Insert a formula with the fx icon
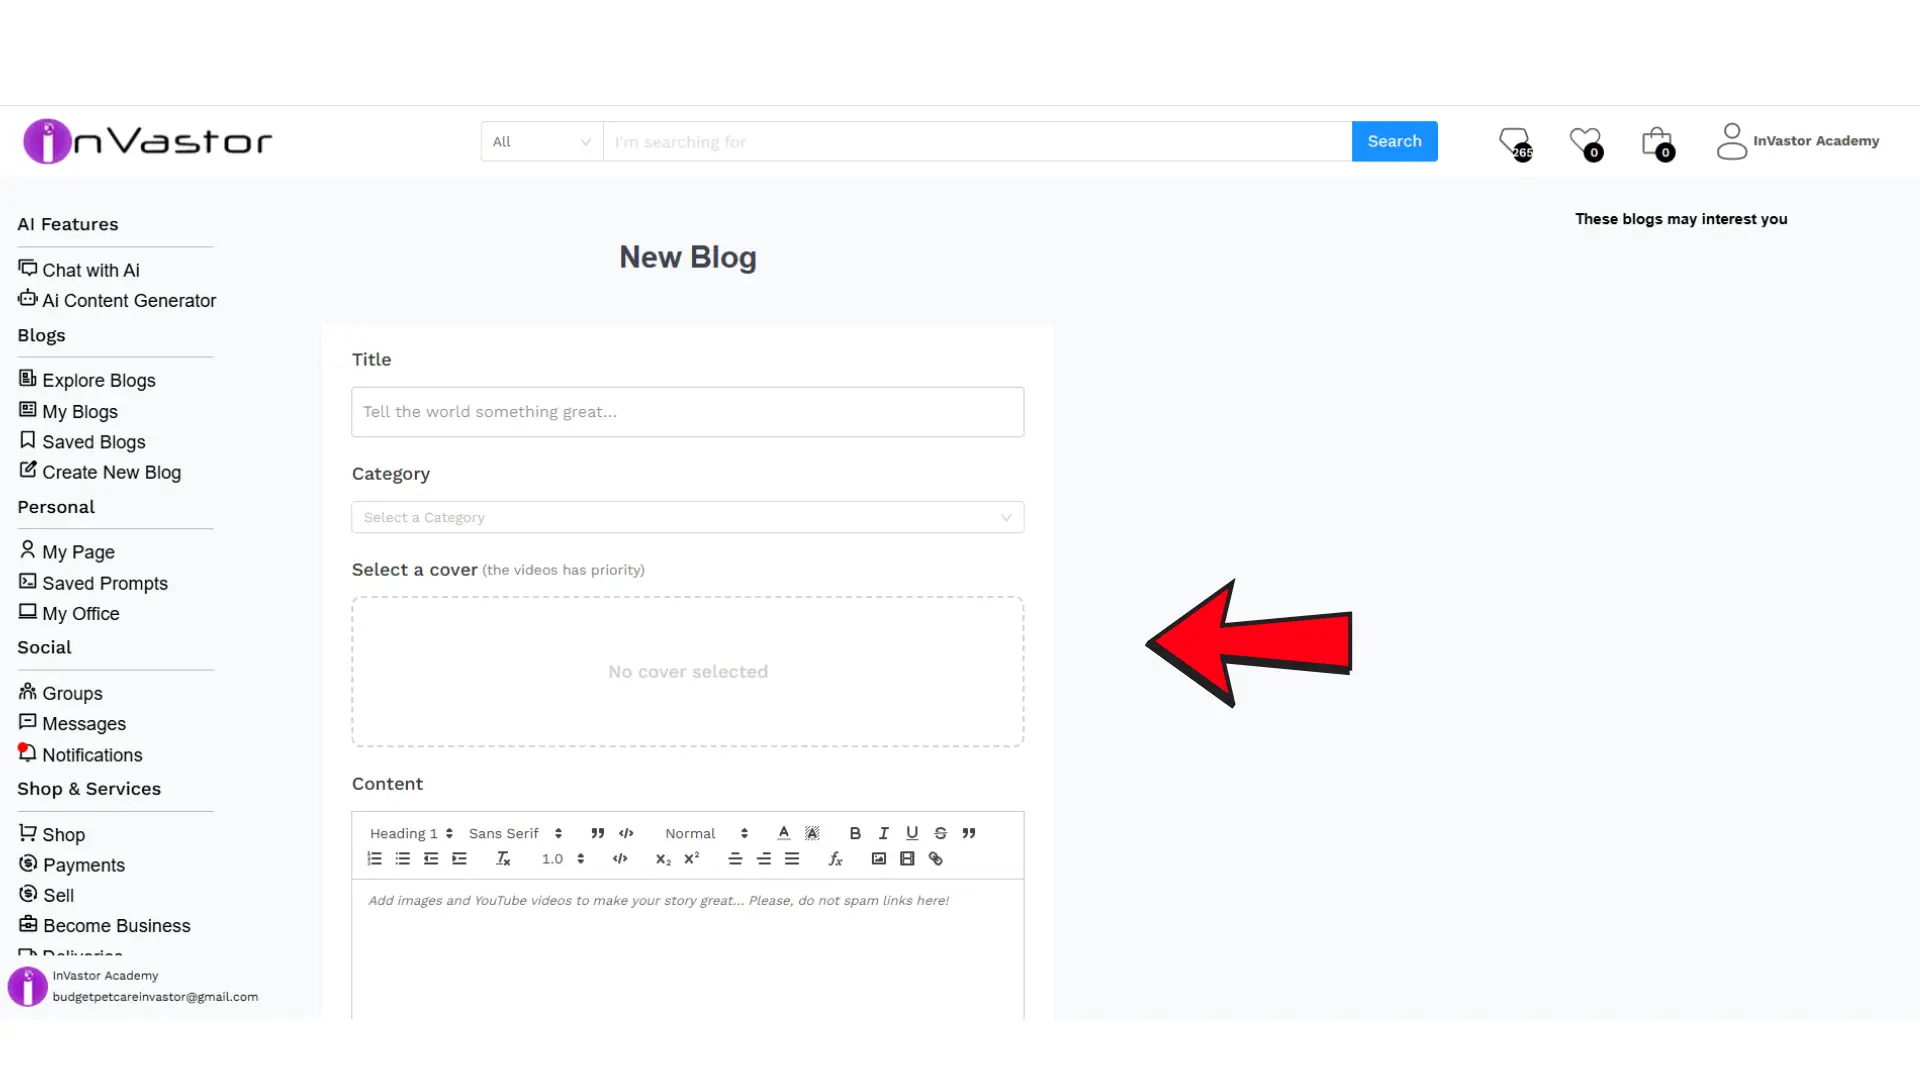1920x1080 pixels. 835,859
